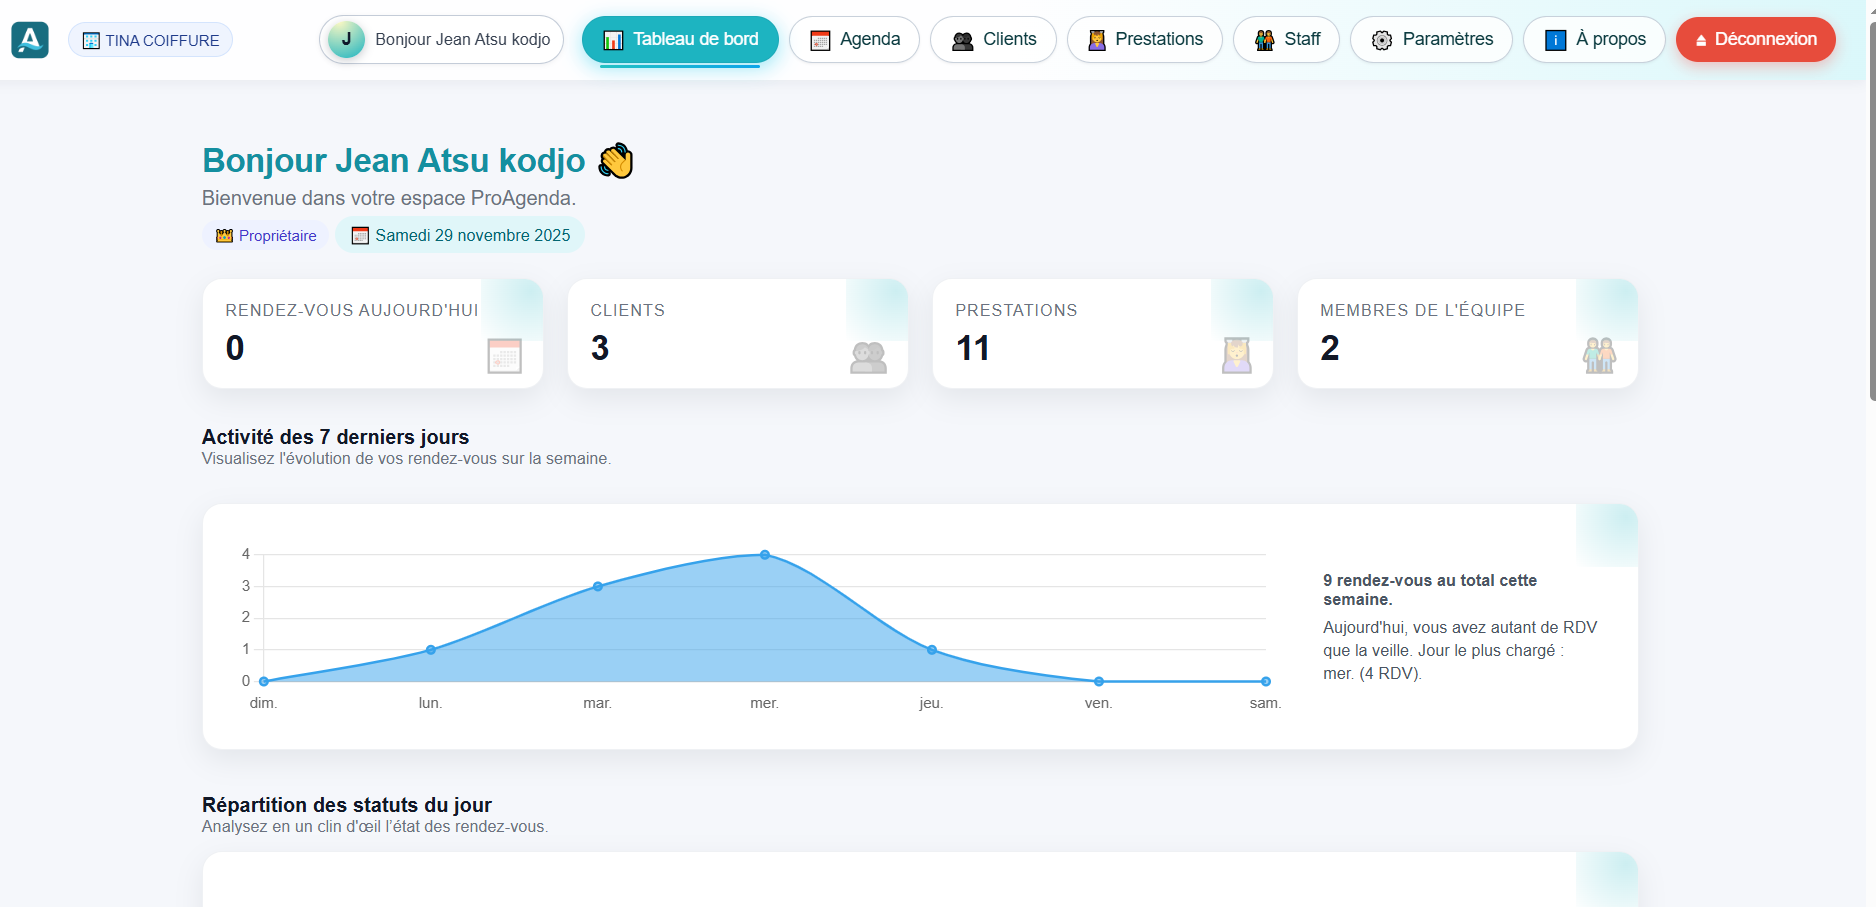Click the J avatar next to user name
This screenshot has width=1876, height=907.
click(x=346, y=40)
